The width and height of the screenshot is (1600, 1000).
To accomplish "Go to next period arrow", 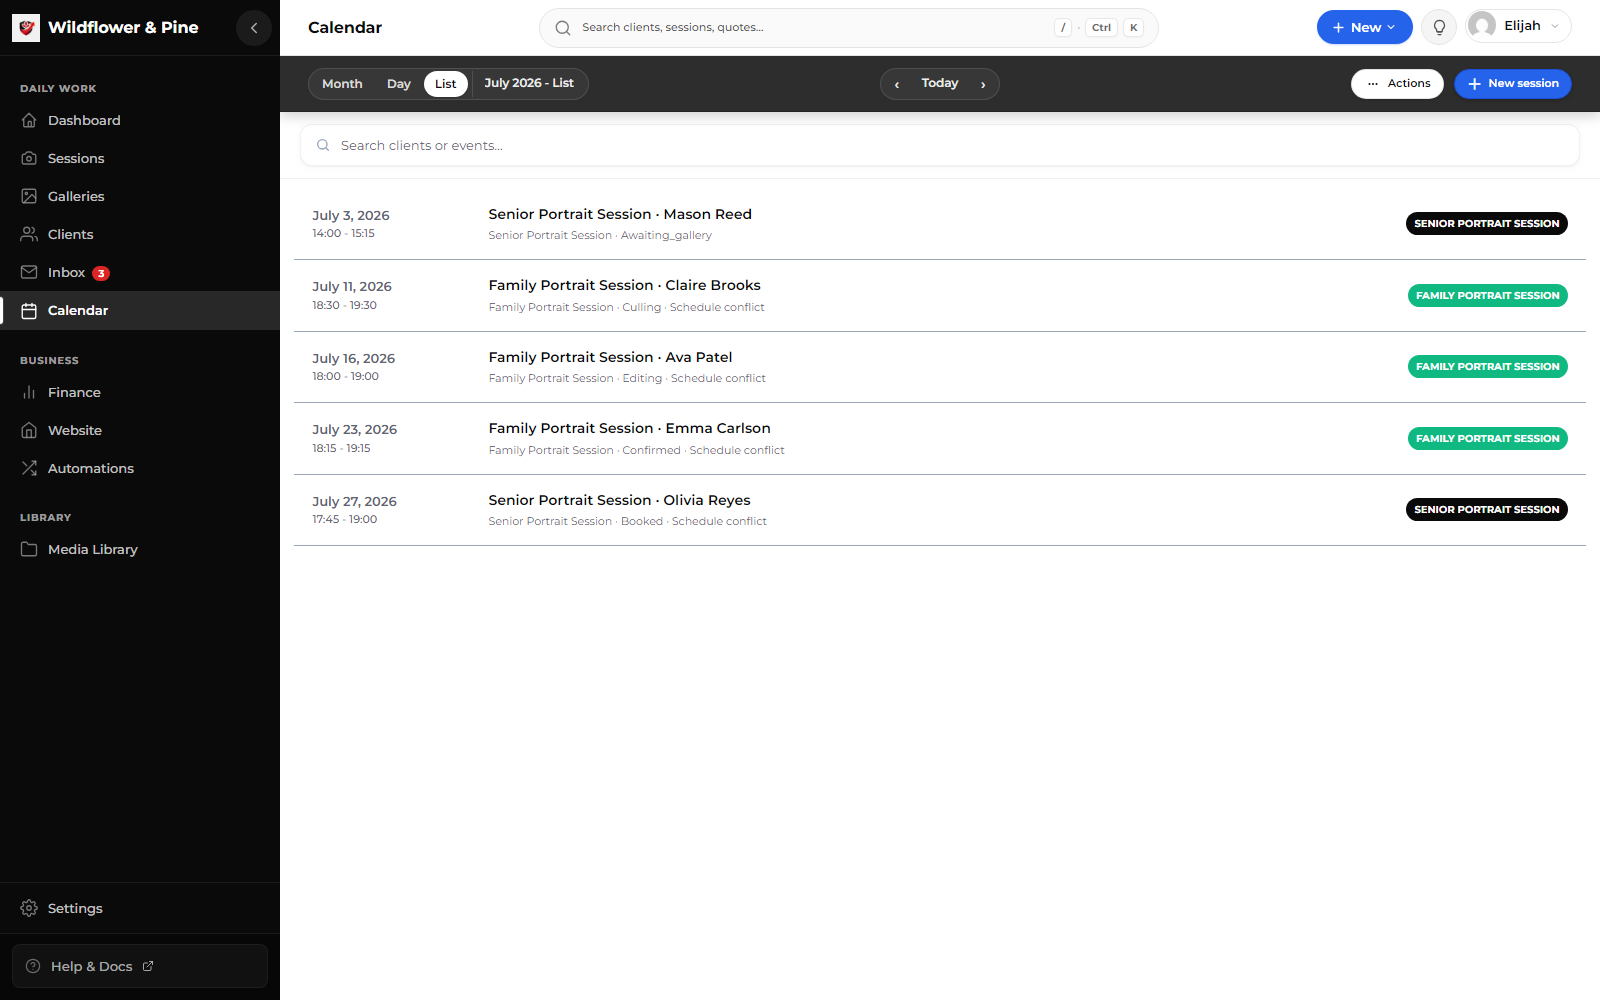I will pyautogui.click(x=983, y=84).
